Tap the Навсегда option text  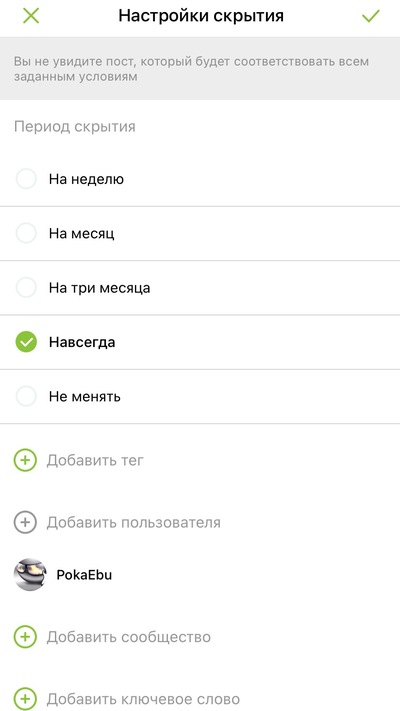coord(82,342)
